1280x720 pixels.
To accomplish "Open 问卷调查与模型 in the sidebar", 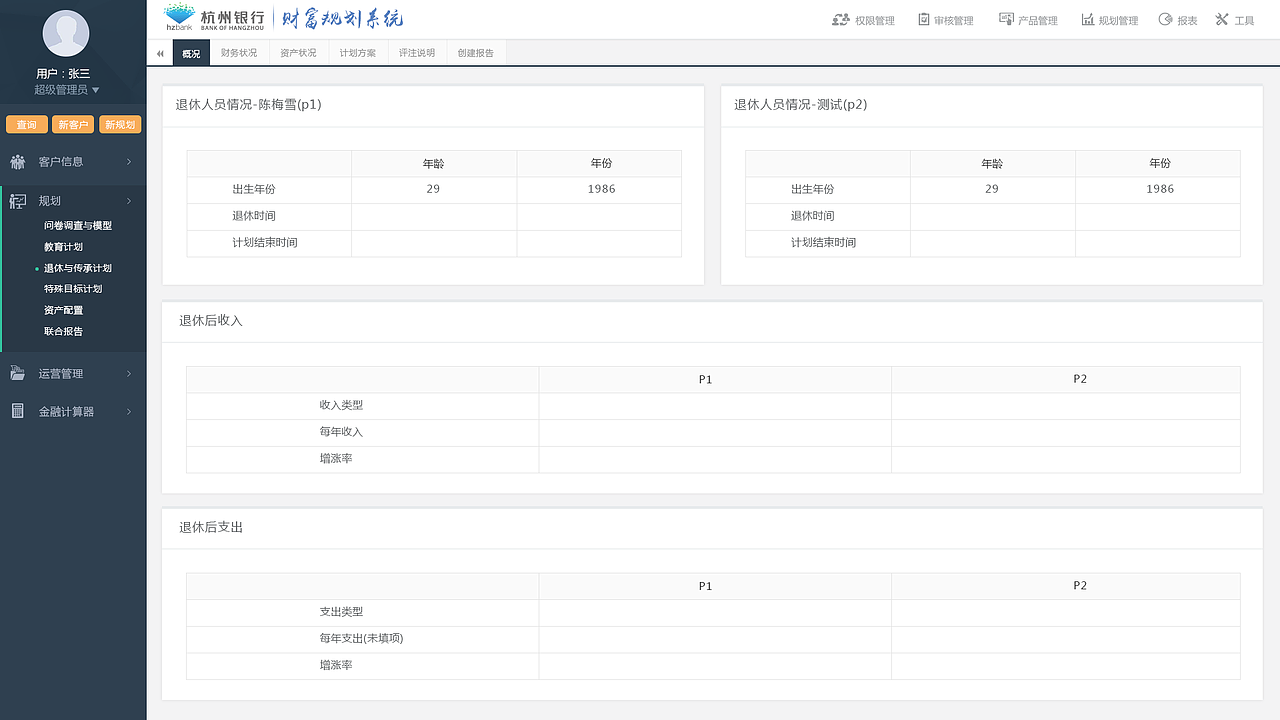I will pyautogui.click(x=78, y=226).
